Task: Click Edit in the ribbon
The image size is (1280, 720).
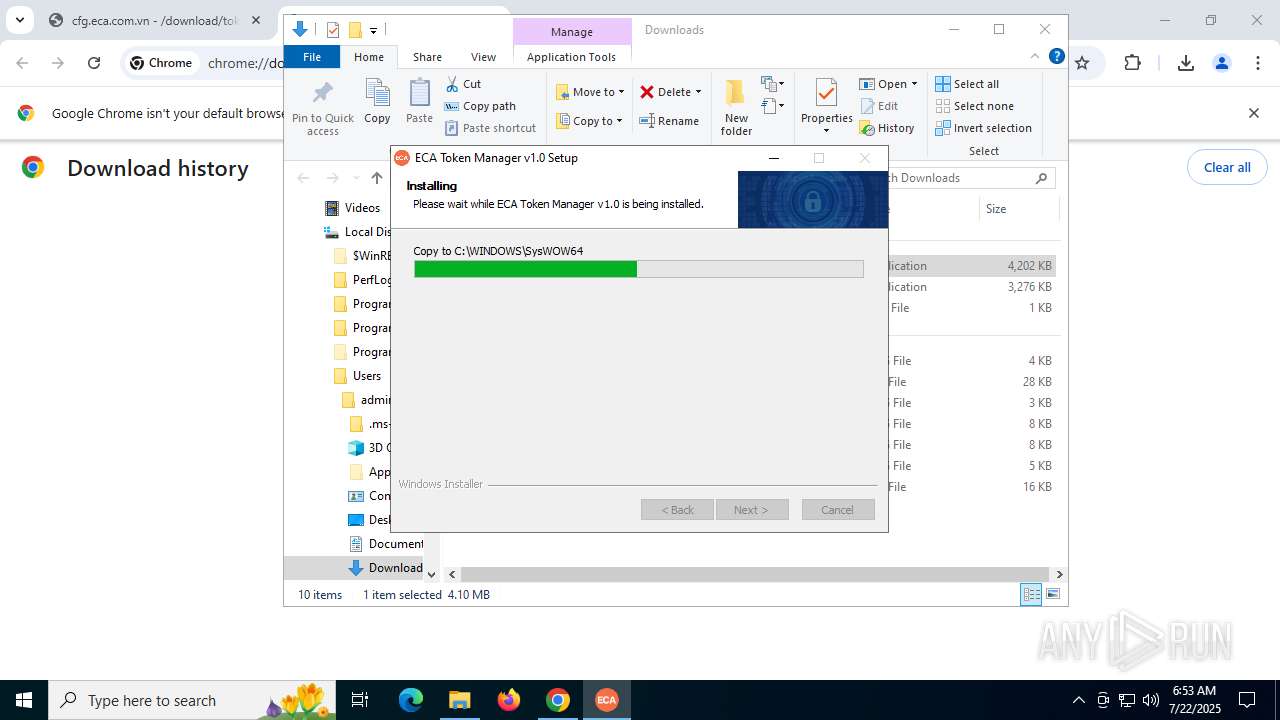Action: tap(879, 106)
